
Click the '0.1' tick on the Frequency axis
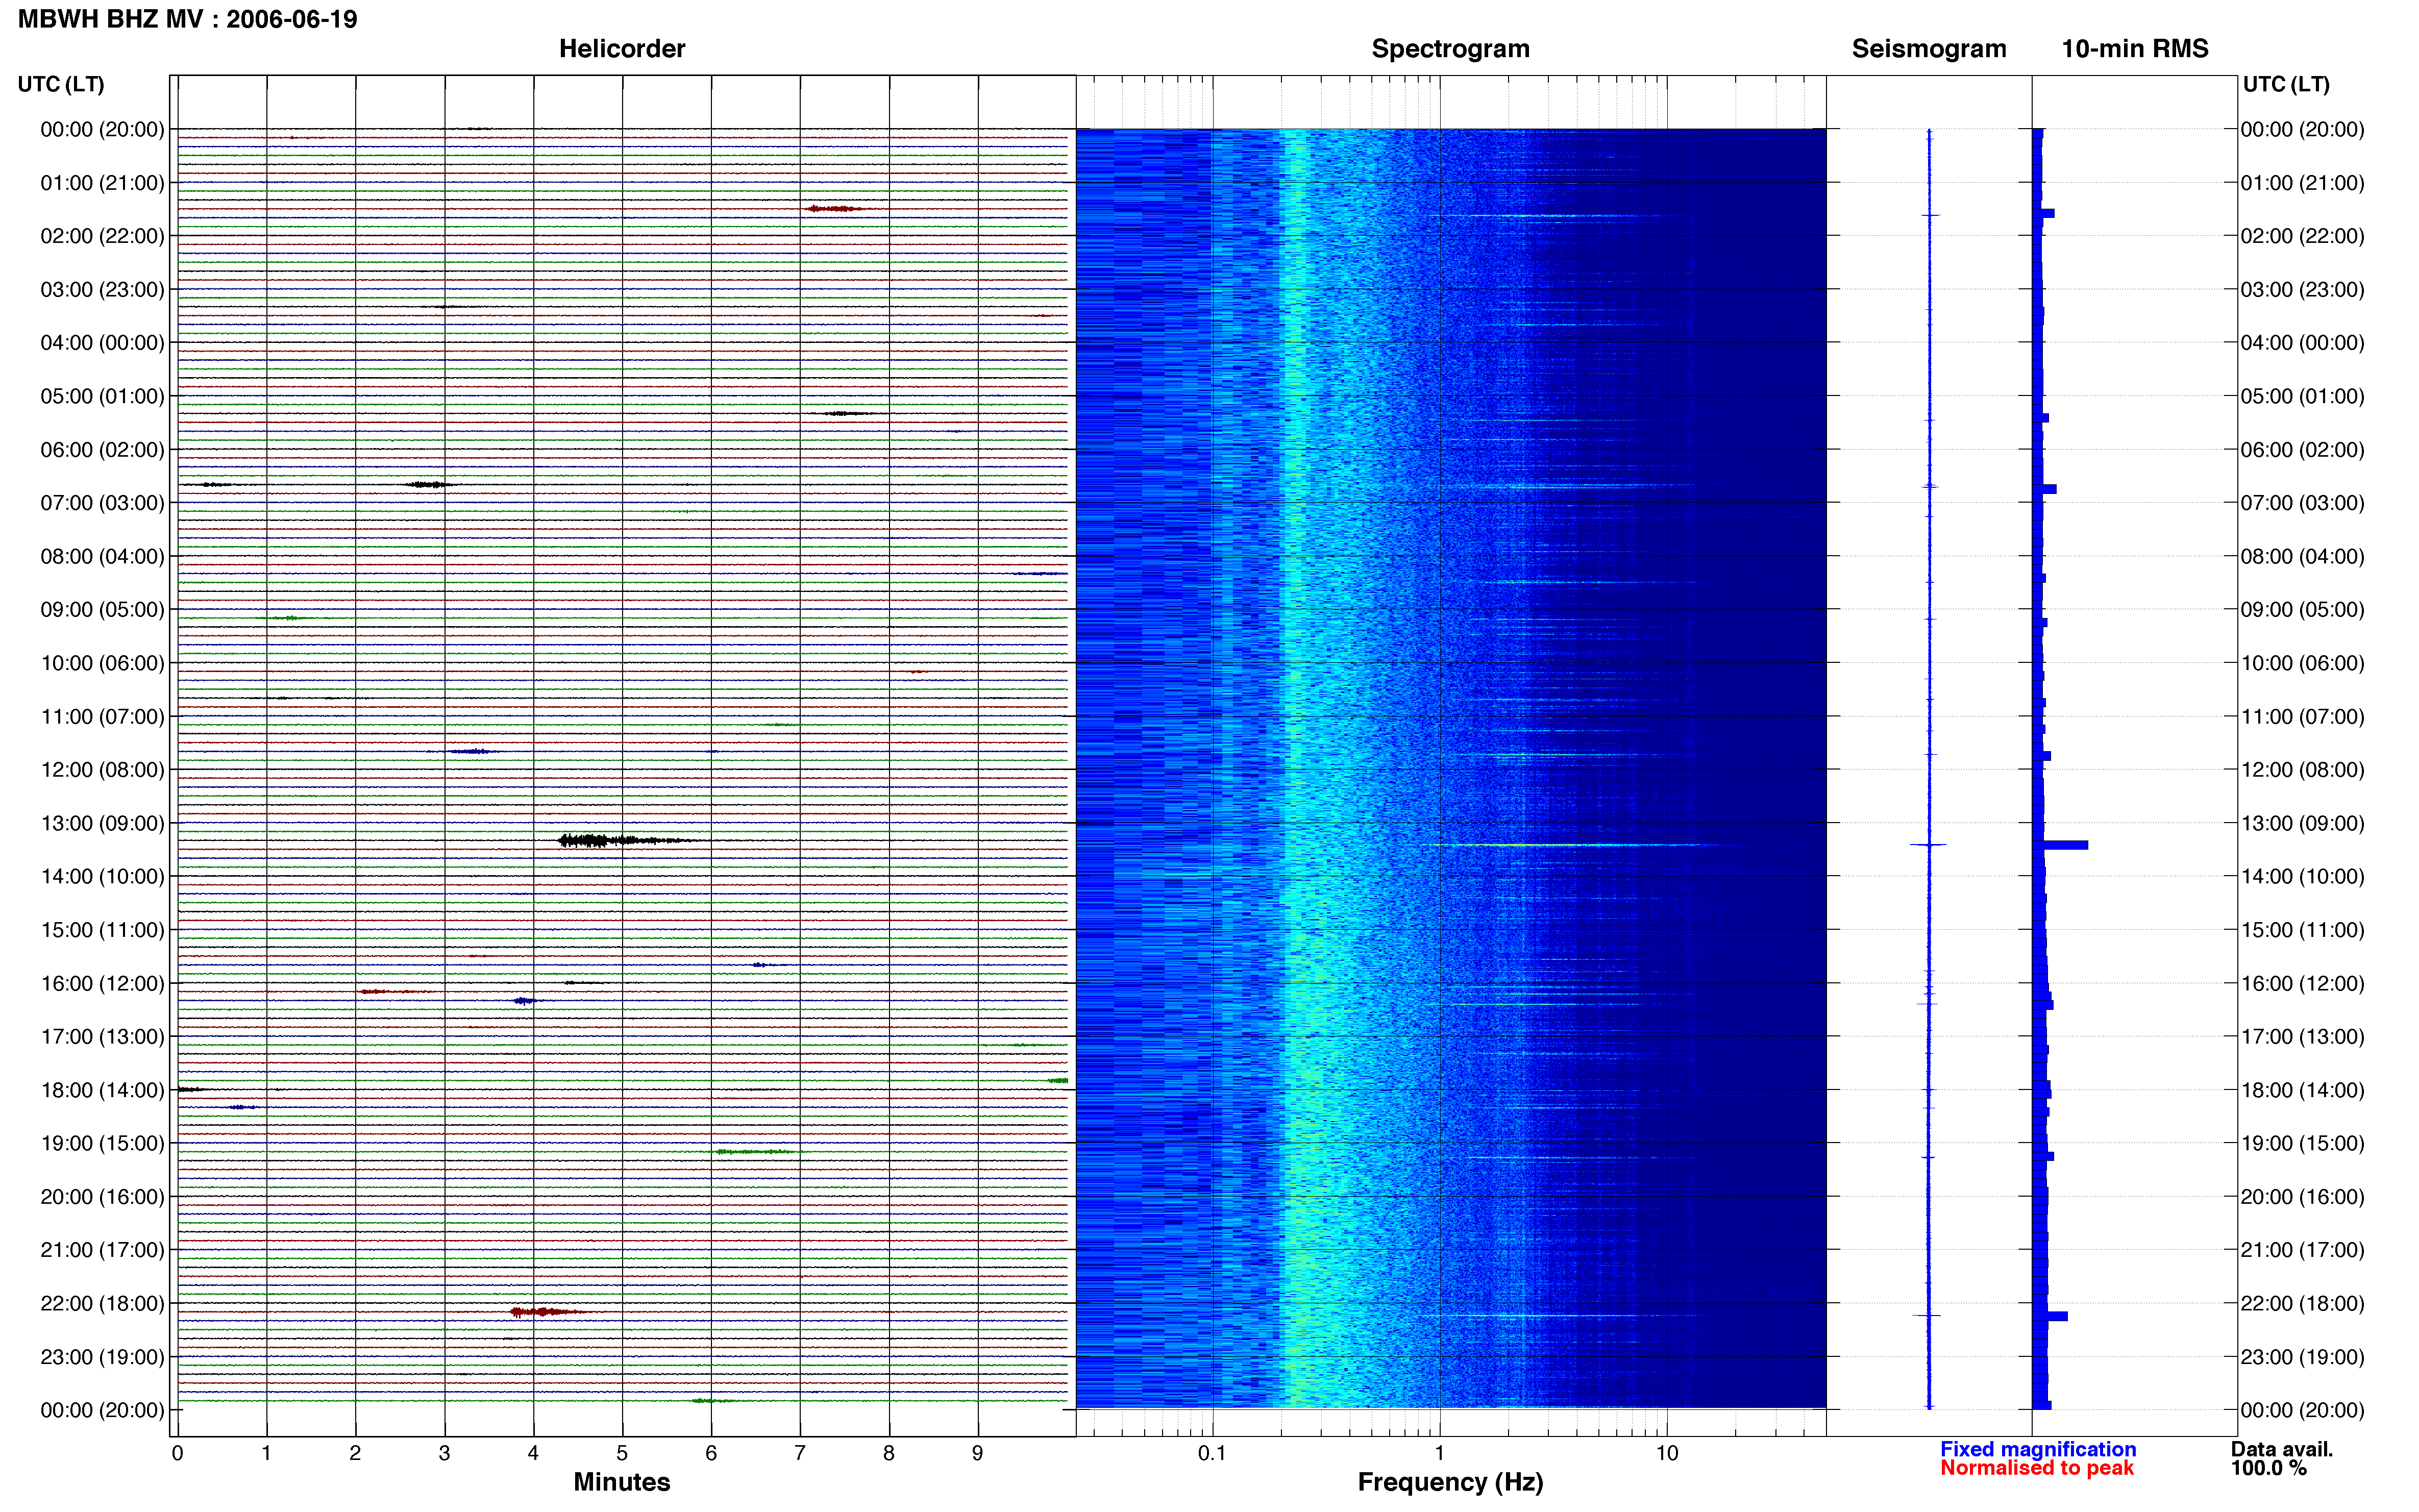pos(1212,1453)
